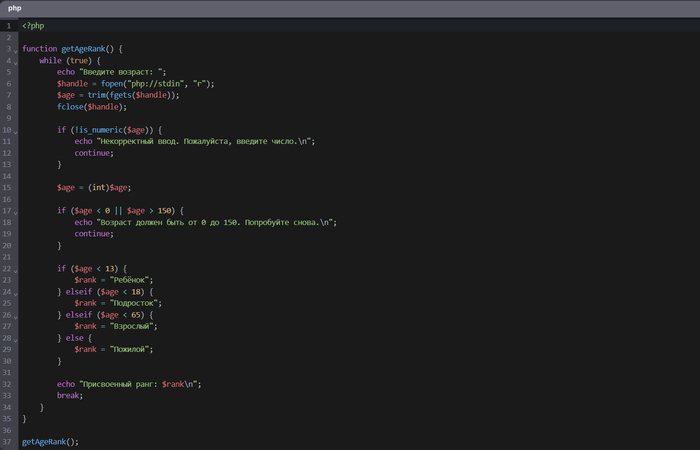Image resolution: width=700 pixels, height=450 pixels.
Task: Fold the is_numeric if block
Action: 15,132
